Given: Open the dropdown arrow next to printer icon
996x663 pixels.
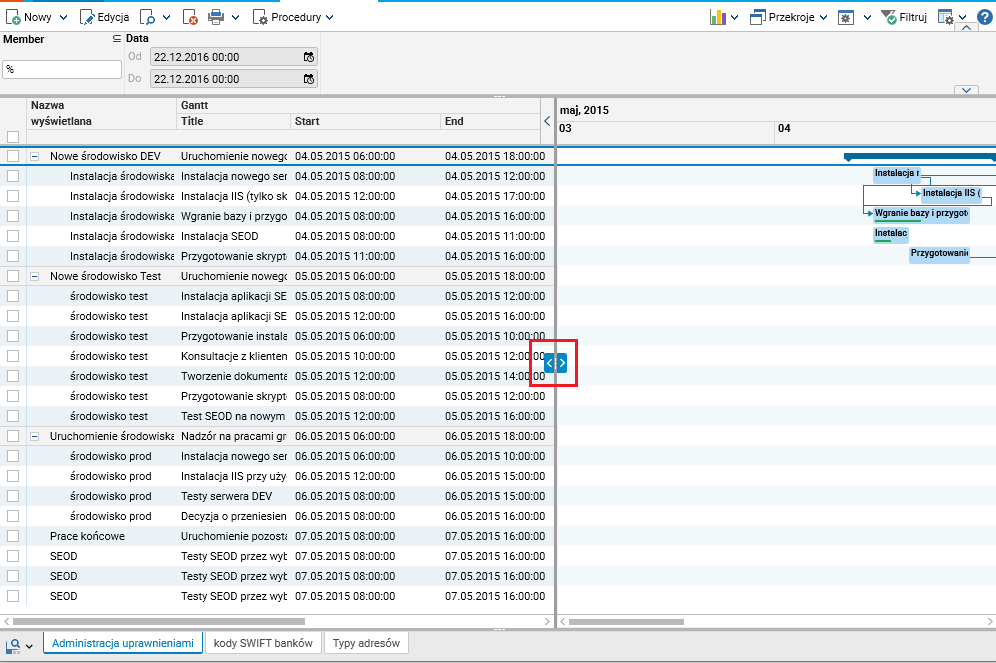Looking at the screenshot, I should [235, 18].
